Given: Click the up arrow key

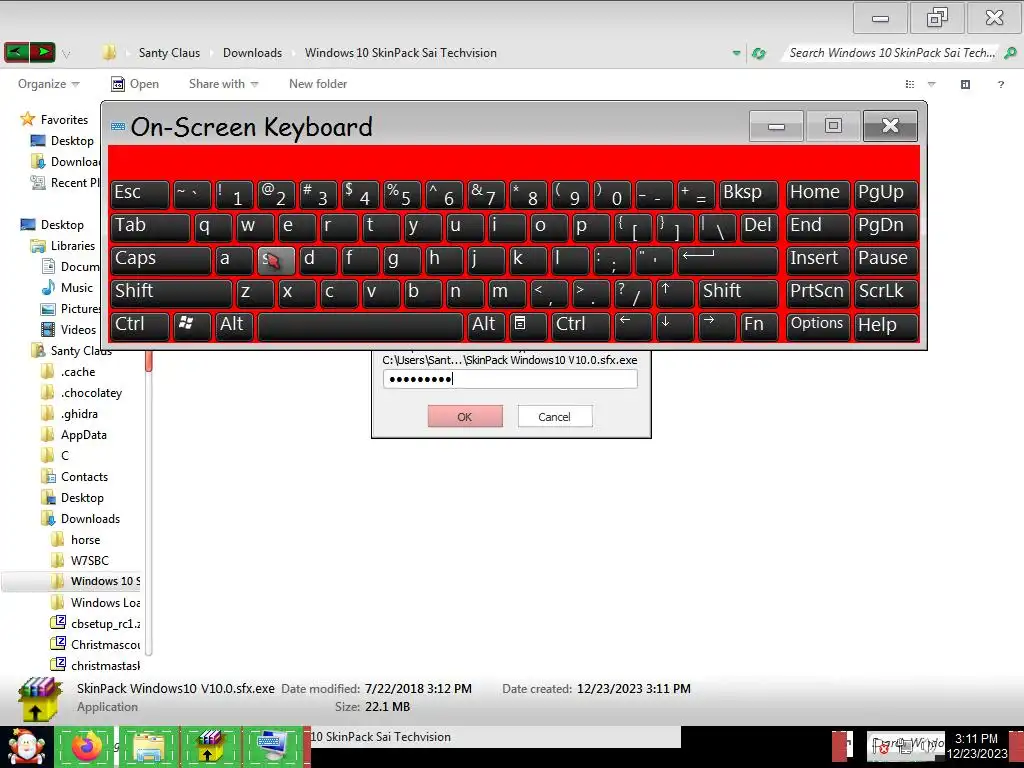Looking at the screenshot, I should (675, 293).
